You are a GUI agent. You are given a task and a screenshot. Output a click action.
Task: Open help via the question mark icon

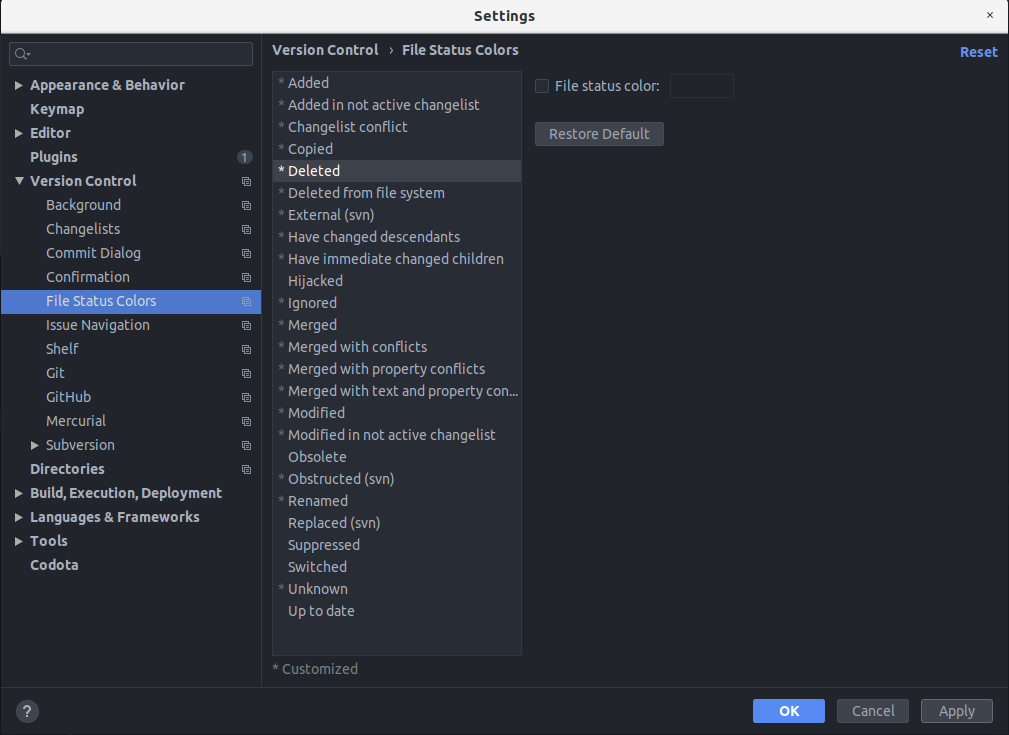(x=26, y=711)
